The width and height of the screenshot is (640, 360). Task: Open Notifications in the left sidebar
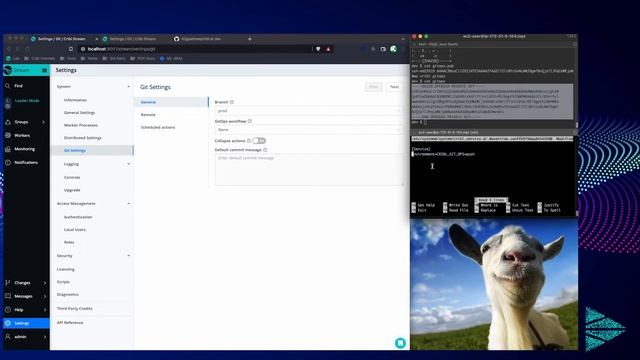pyautogui.click(x=26, y=162)
